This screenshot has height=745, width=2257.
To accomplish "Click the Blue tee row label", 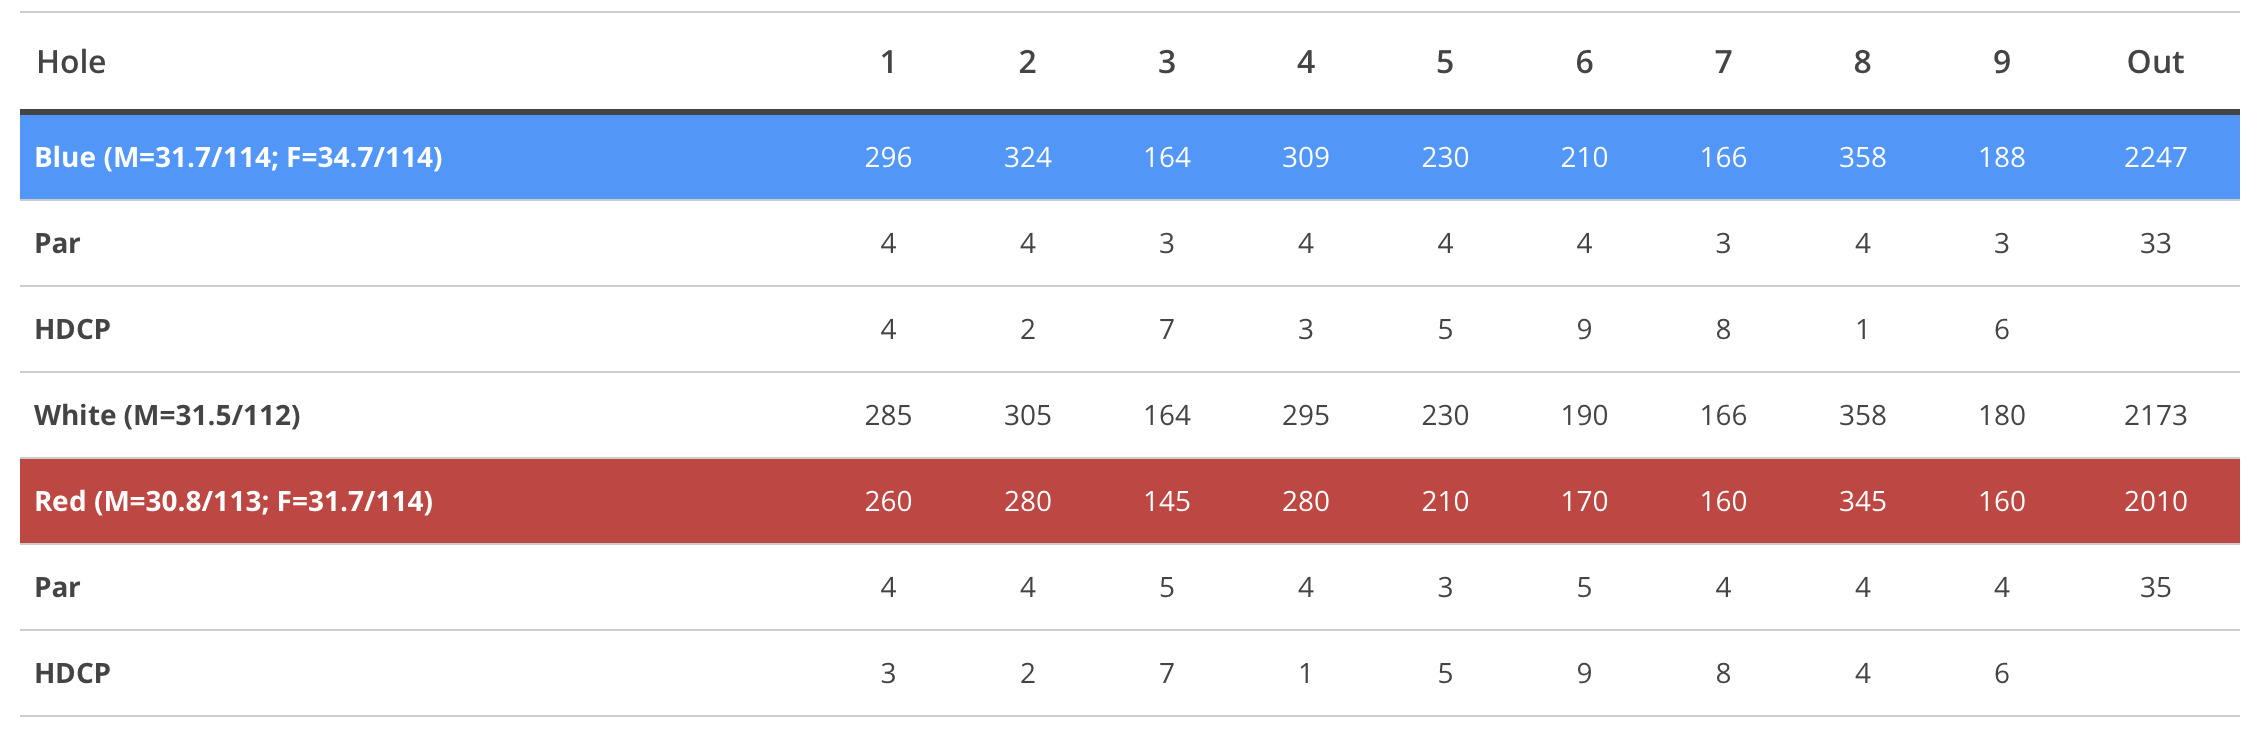I will pyautogui.click(x=238, y=157).
